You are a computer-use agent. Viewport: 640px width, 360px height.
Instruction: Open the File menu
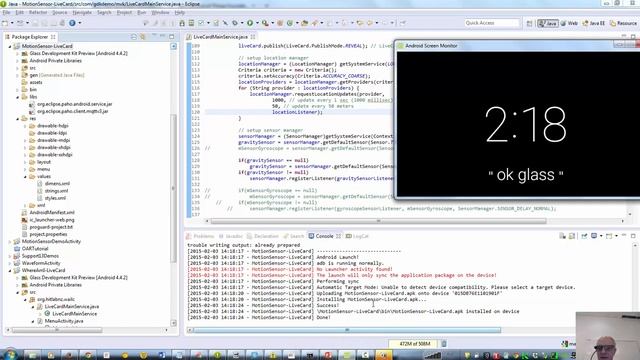pyautogui.click(x=6, y=13)
